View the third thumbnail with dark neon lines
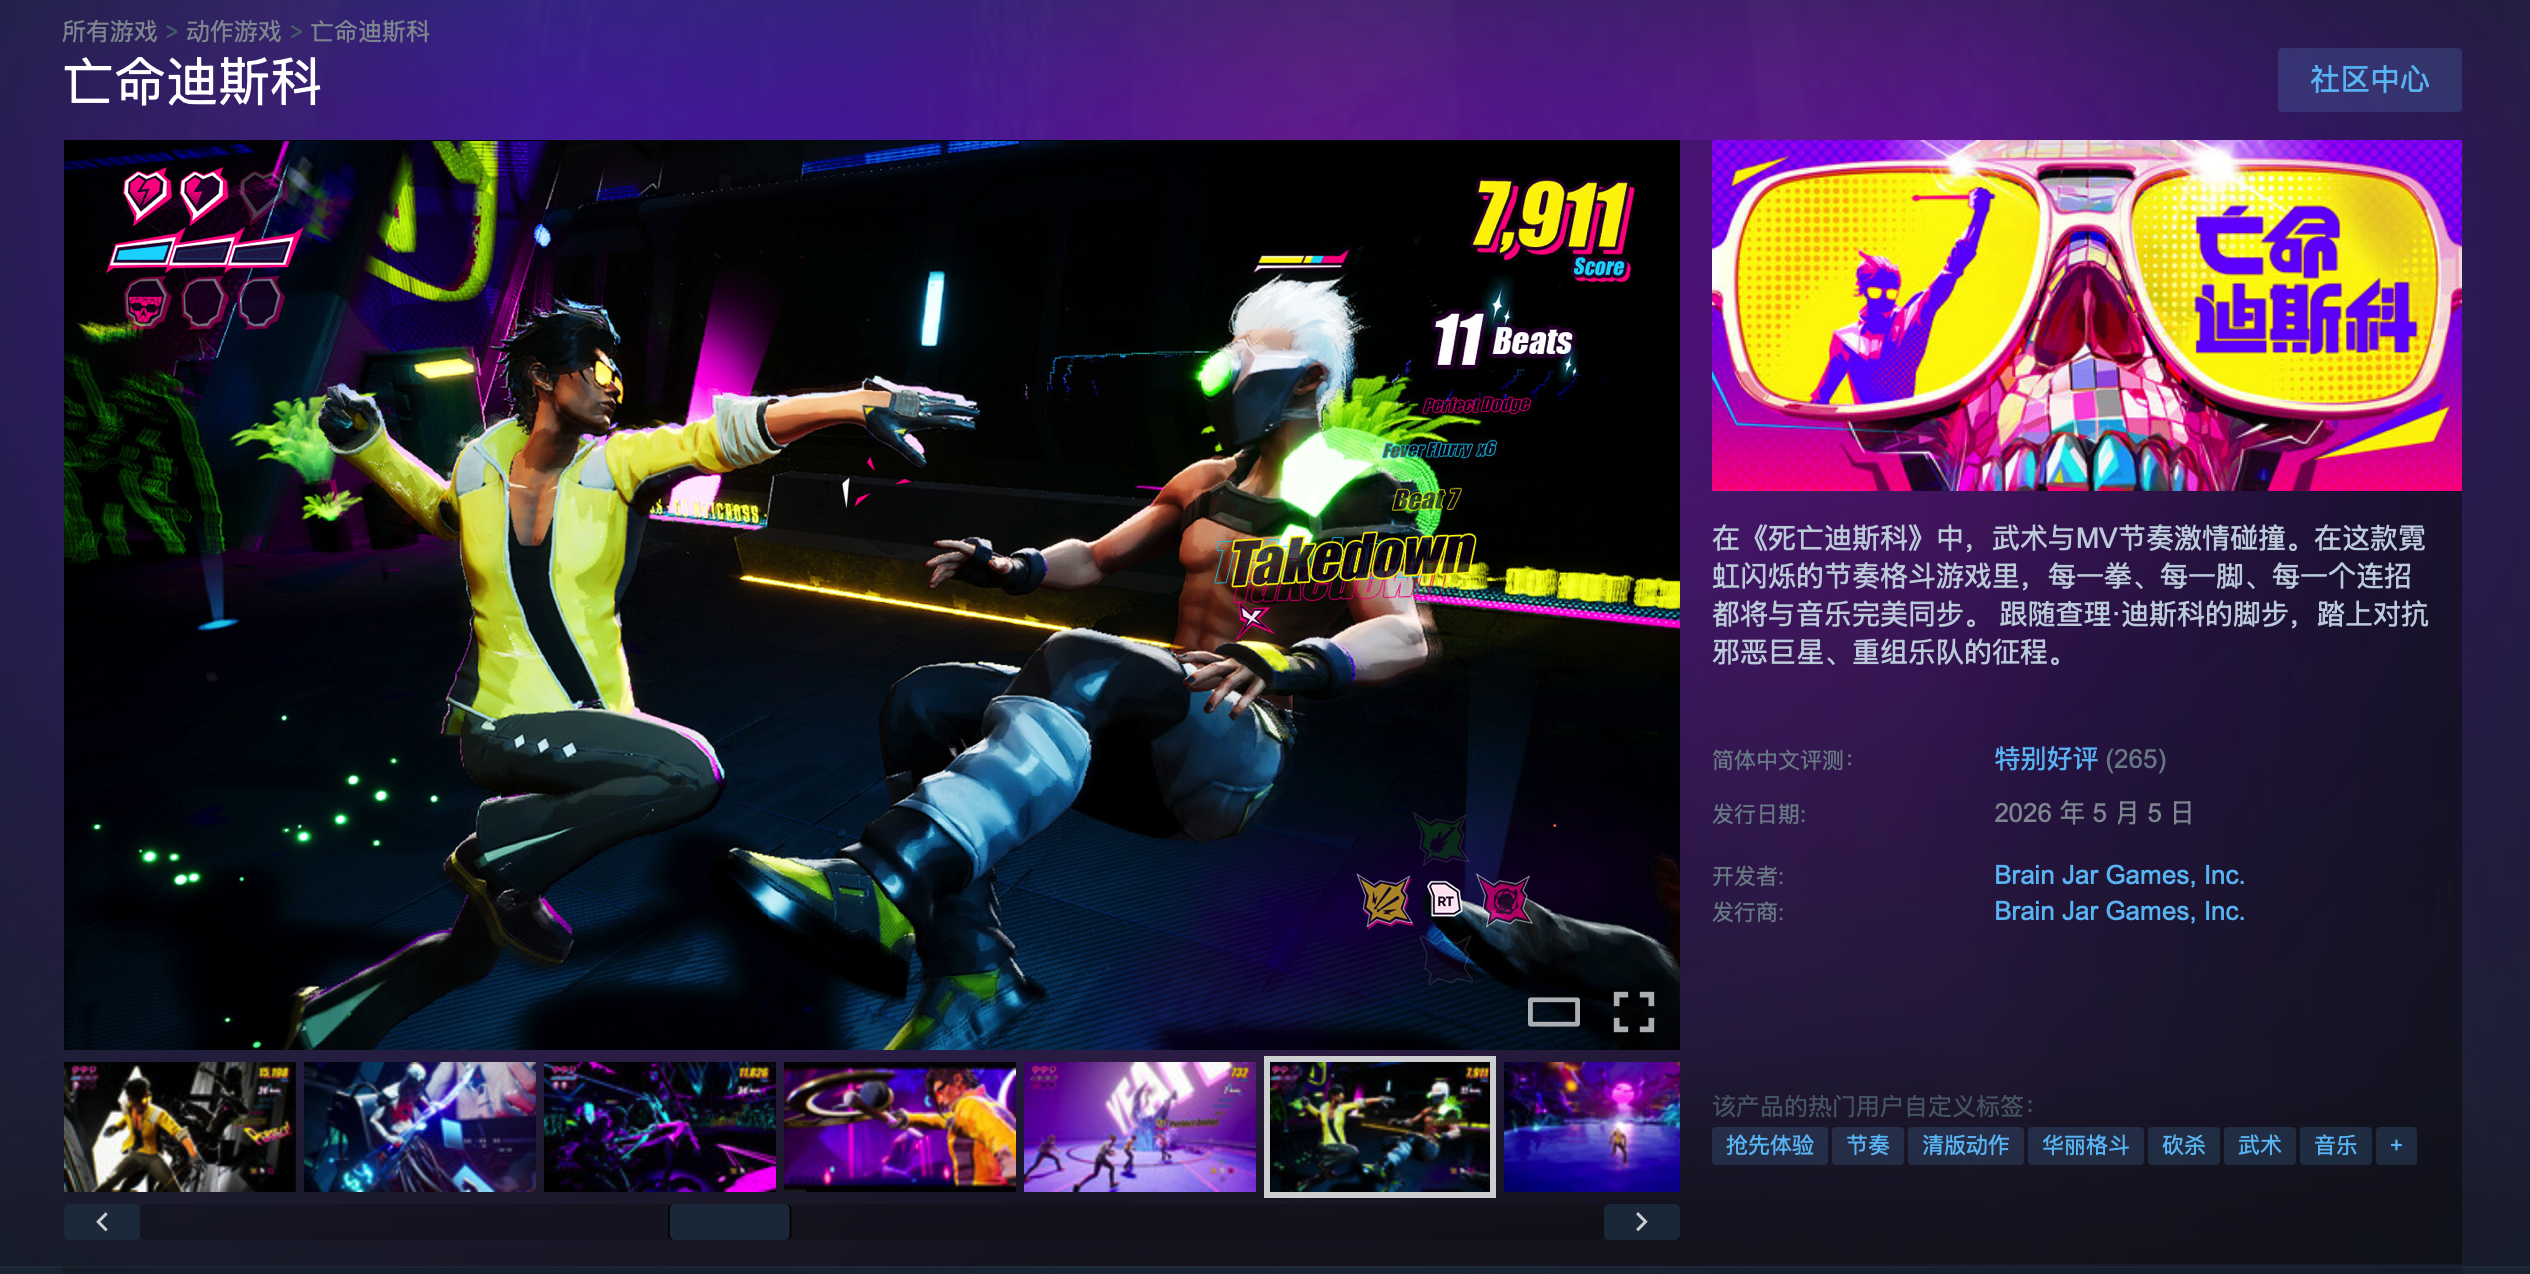The image size is (2530, 1274). tap(660, 1127)
